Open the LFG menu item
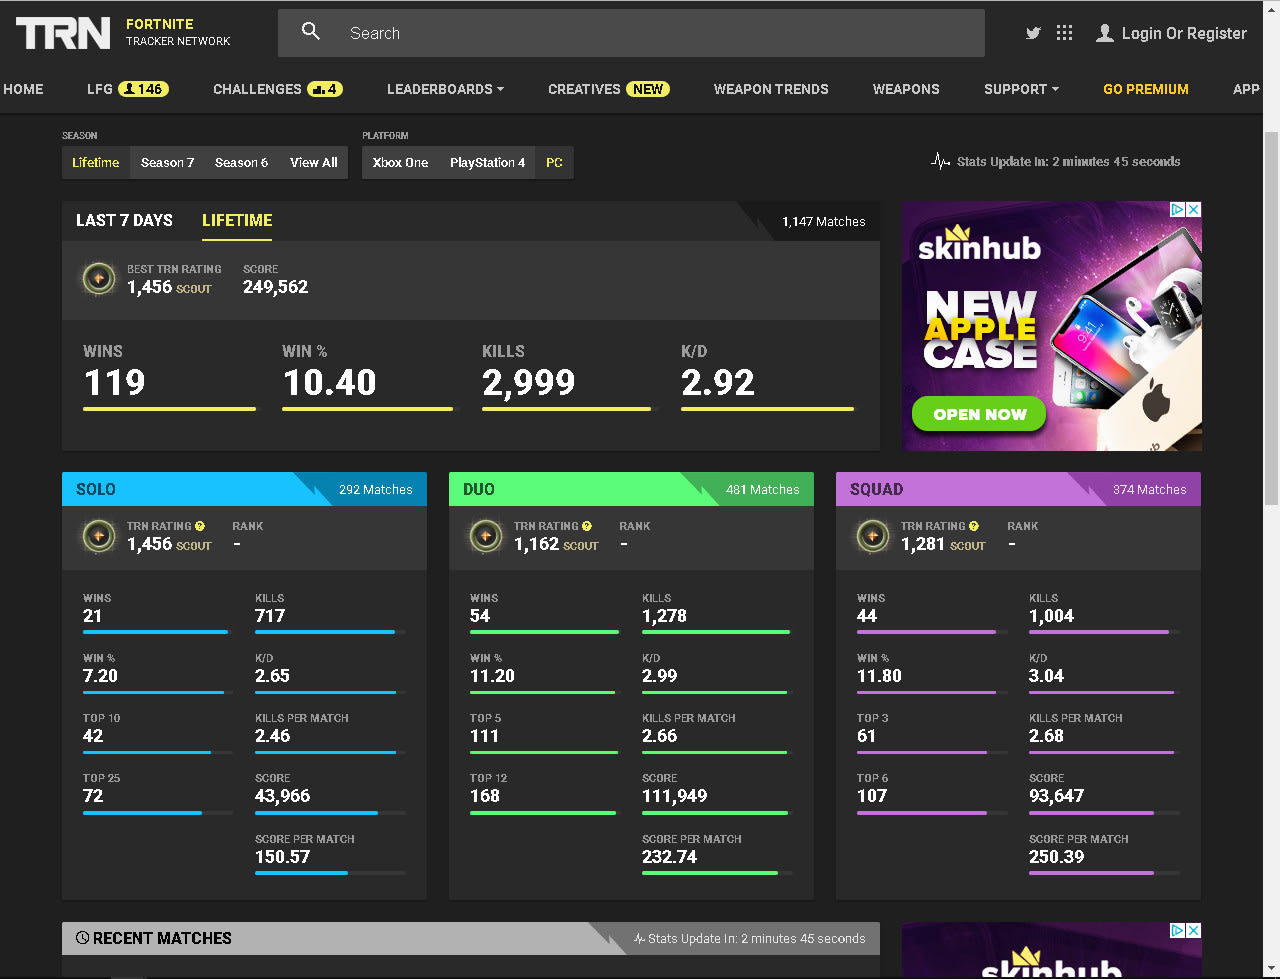Viewport: 1280px width, 979px height. (100, 89)
